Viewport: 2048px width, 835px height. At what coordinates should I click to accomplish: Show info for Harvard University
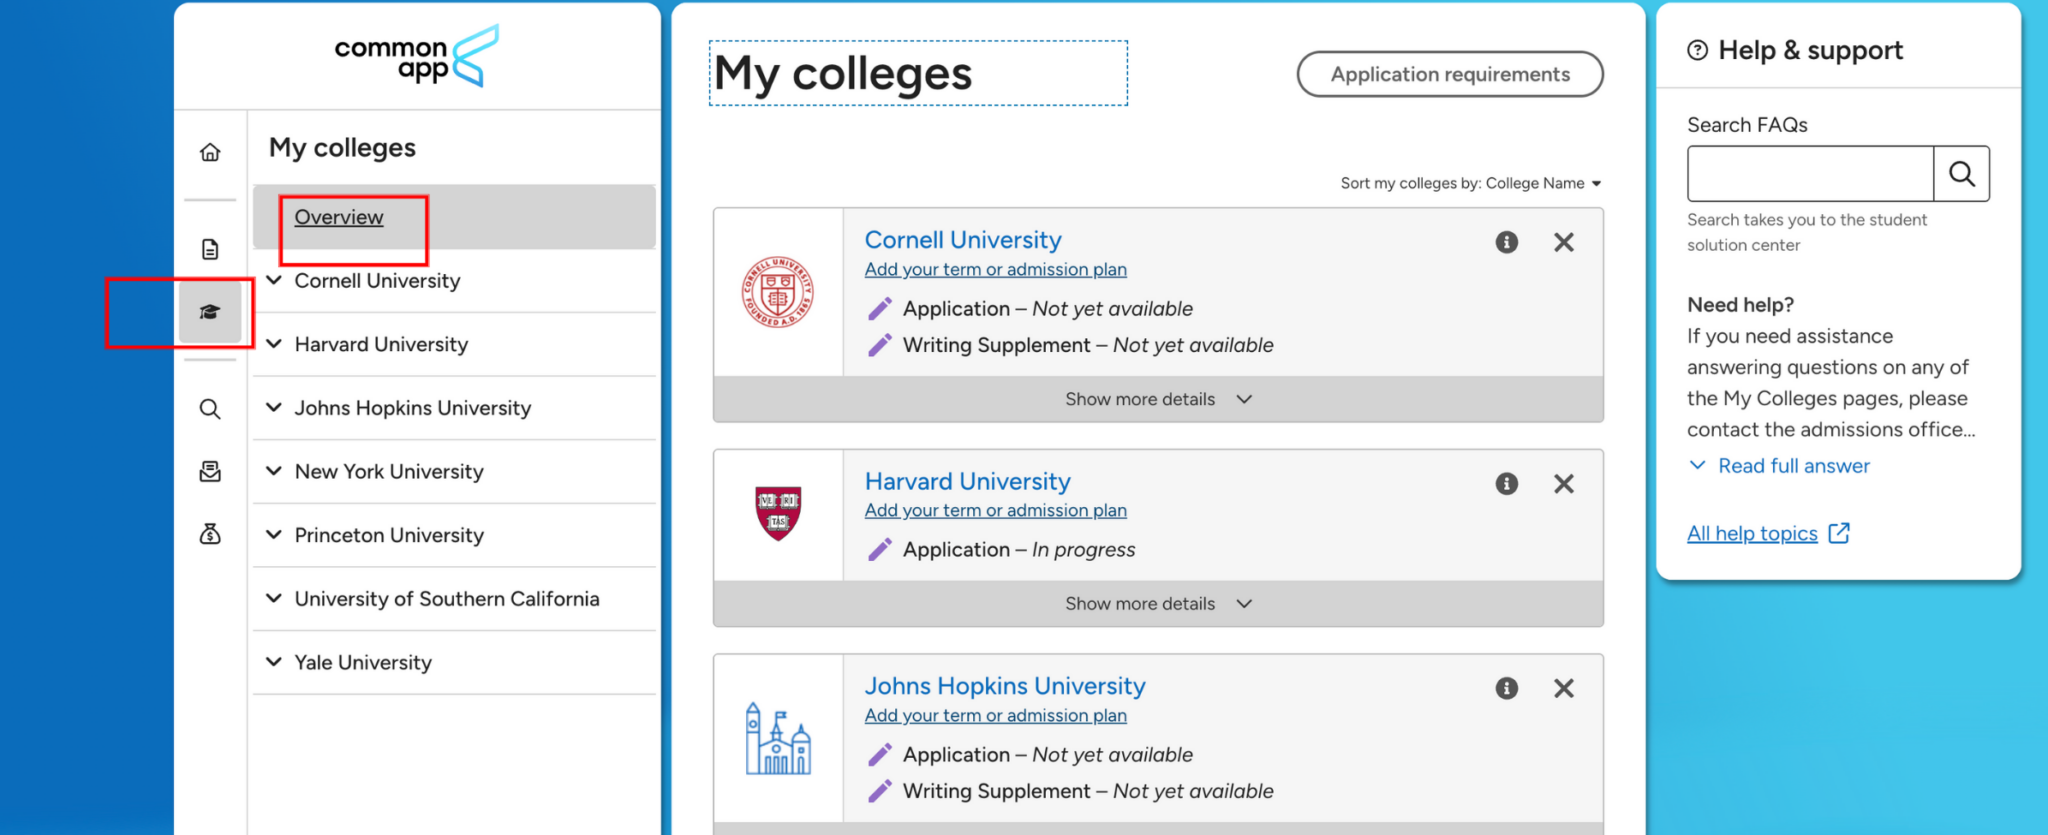[1507, 484]
